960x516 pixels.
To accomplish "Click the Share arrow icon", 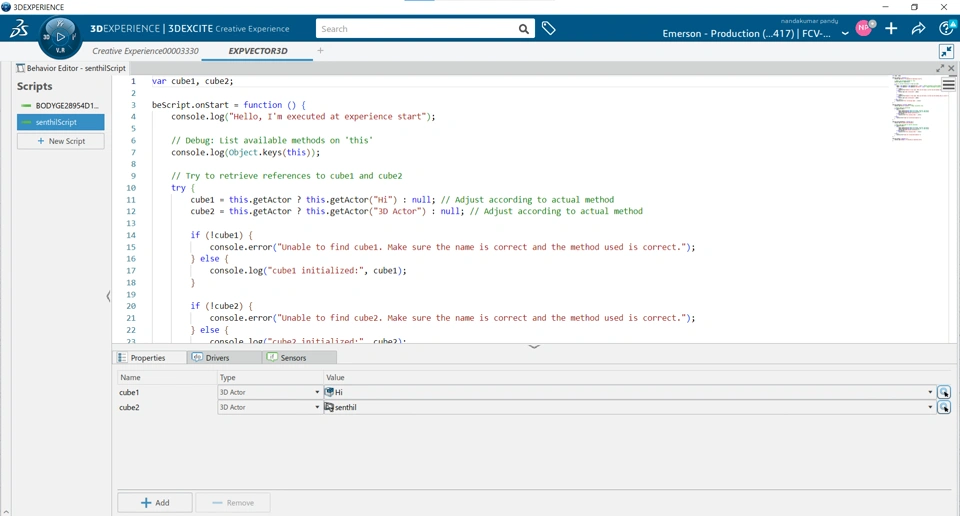I will point(918,29).
